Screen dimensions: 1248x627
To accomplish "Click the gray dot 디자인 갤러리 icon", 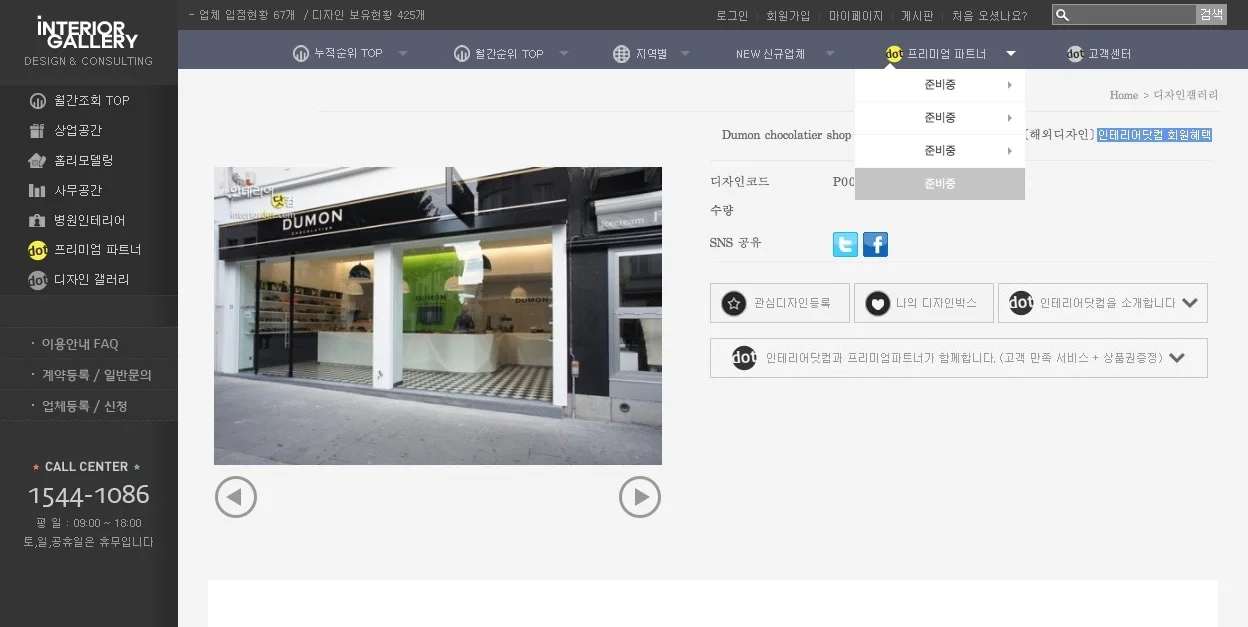I will tap(38, 280).
